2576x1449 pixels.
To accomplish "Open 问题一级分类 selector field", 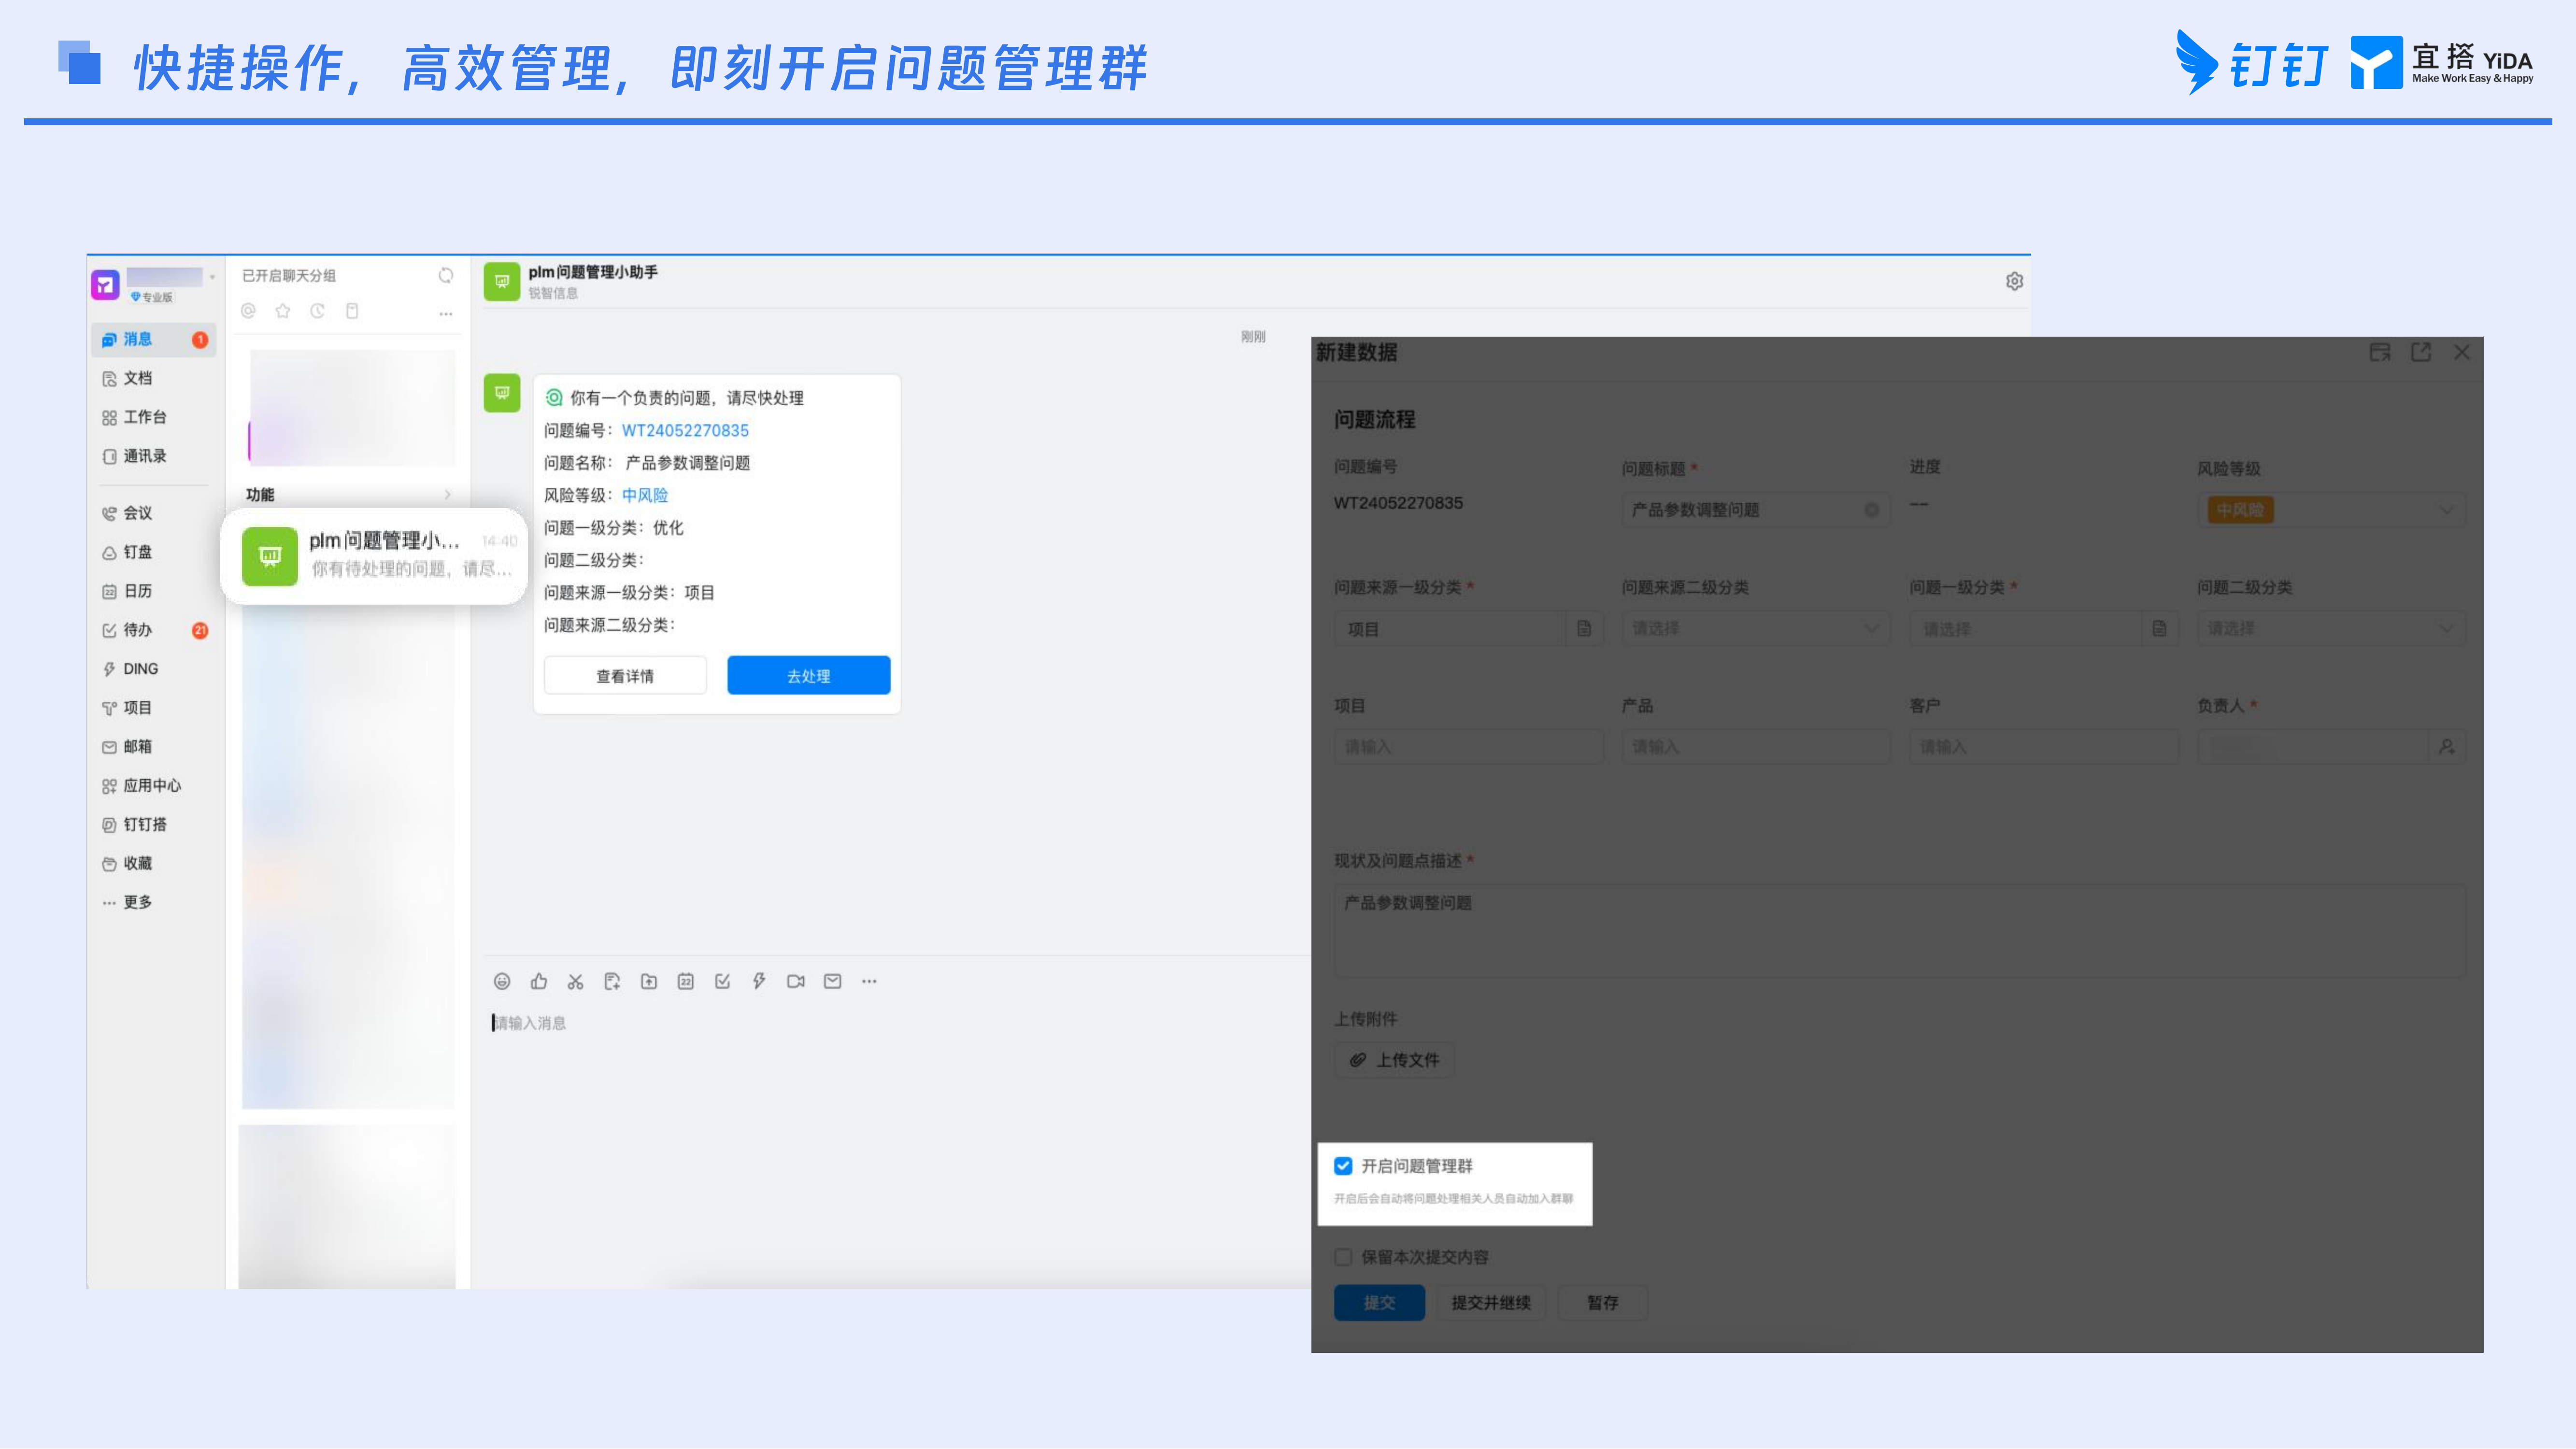I will pos(2044,629).
